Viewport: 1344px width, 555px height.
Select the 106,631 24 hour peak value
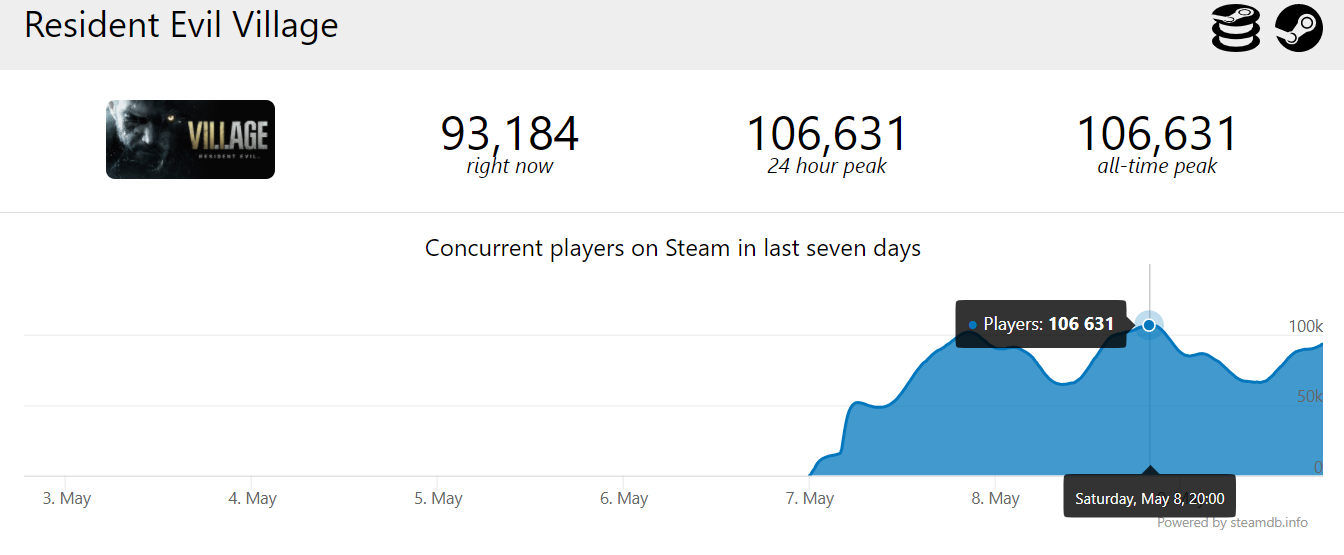coord(827,134)
